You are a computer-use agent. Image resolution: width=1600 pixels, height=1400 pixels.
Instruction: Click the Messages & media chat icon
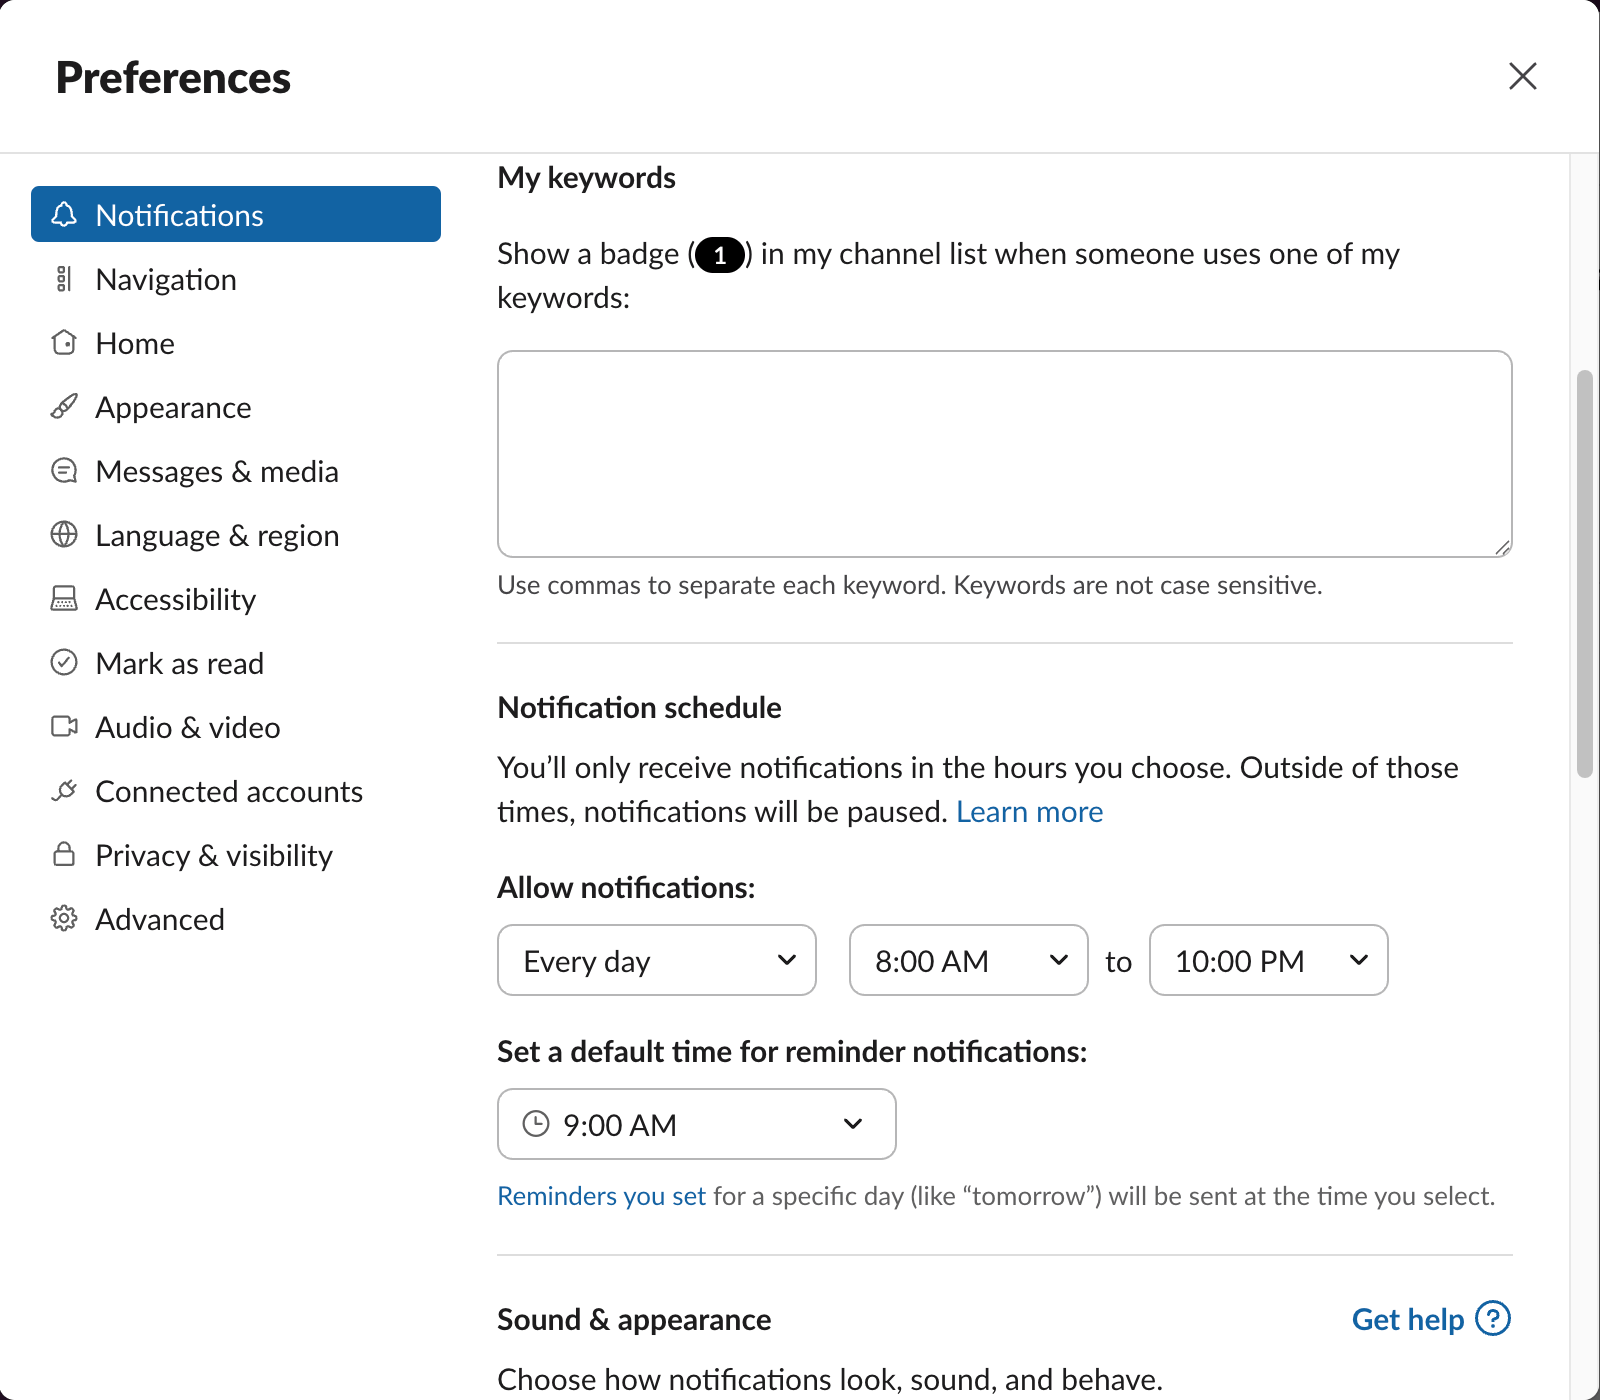point(64,471)
